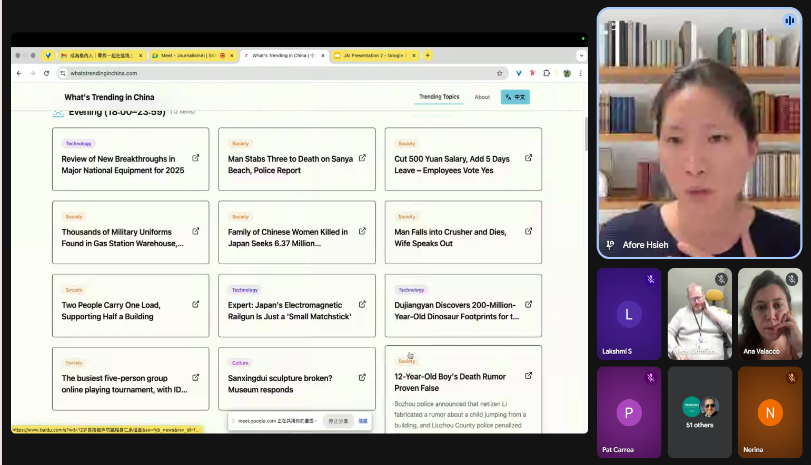
Task: Close the Gmail browser tab
Action: point(140,55)
